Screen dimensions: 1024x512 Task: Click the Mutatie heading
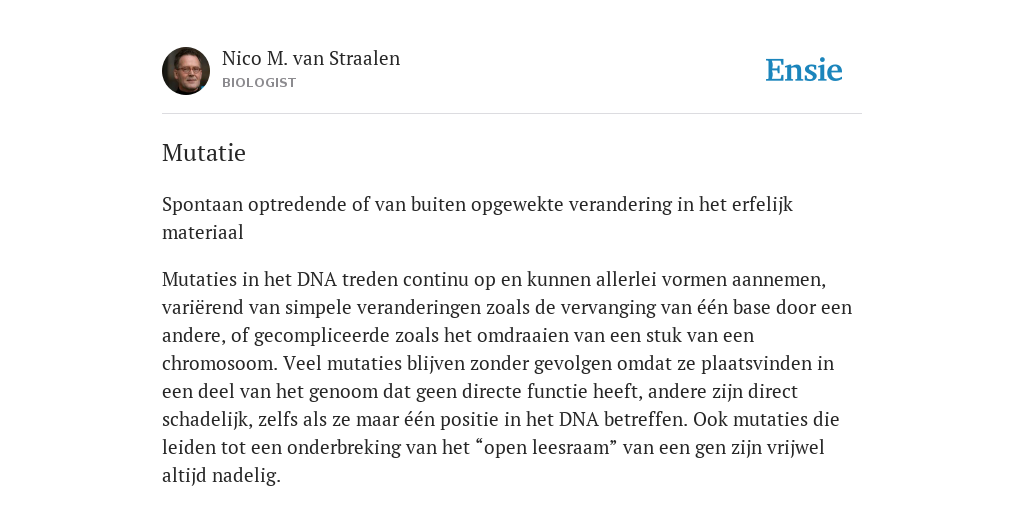click(204, 153)
